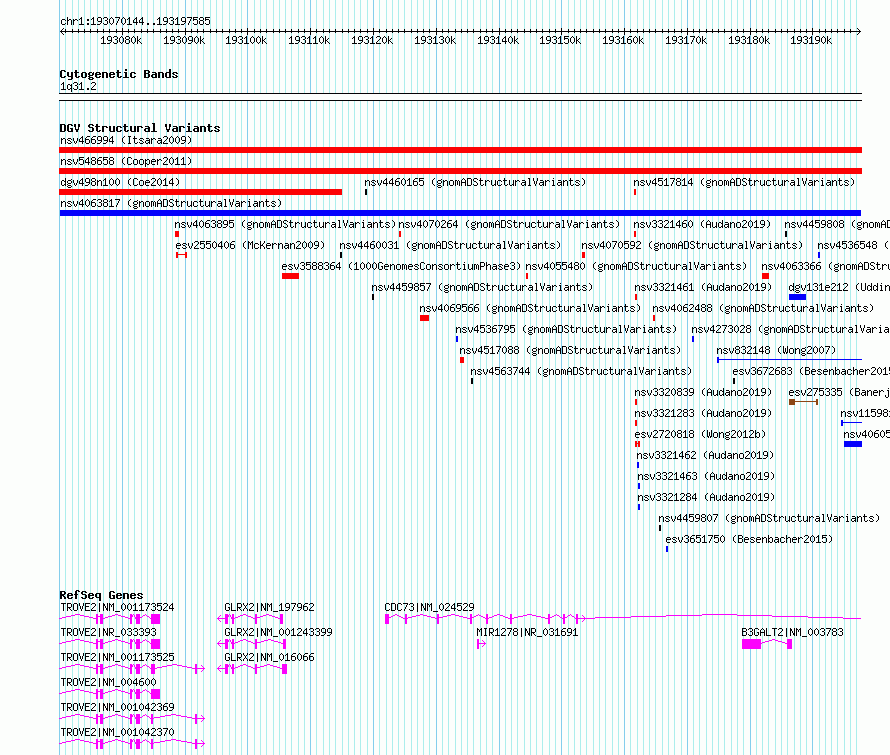Click the nsv548658 (Cooper2011) variant label
This screenshot has width=890, height=755.
click(126, 161)
